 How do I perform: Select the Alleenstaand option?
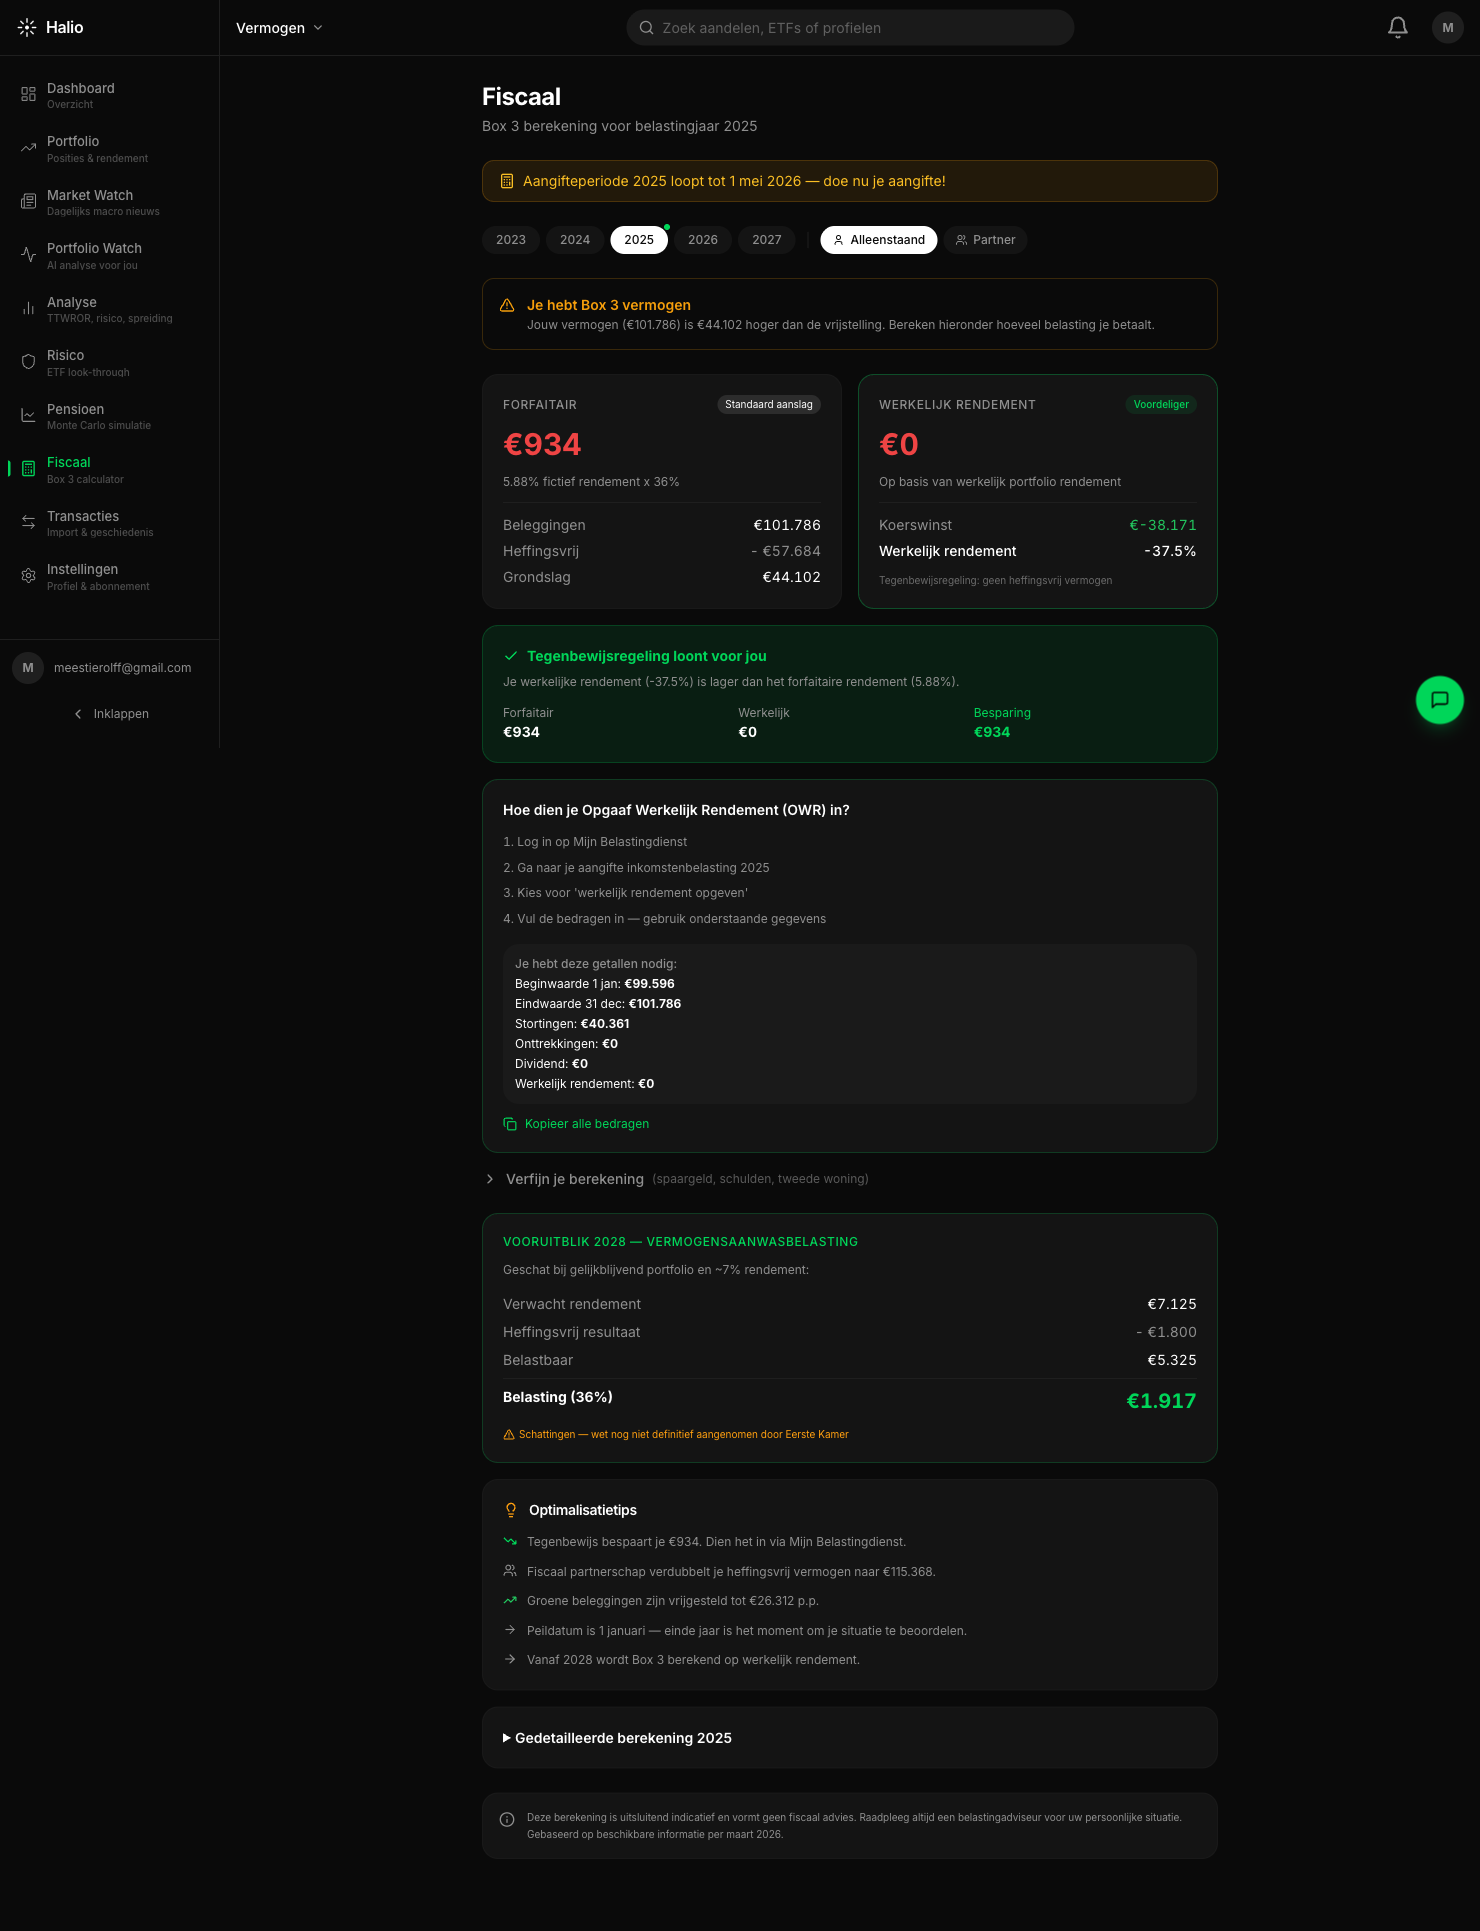(x=879, y=240)
